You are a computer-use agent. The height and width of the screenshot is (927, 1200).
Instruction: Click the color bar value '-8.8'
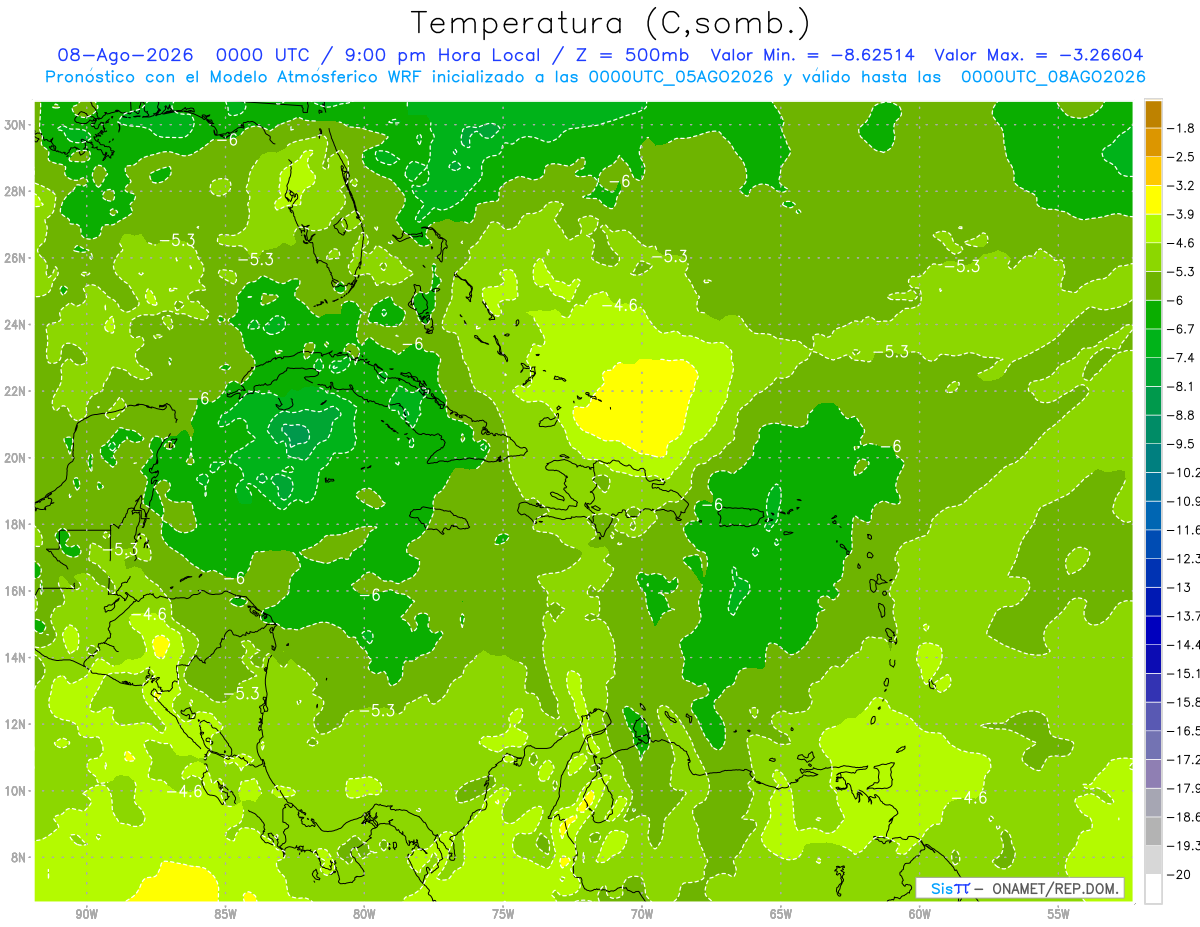tap(1182, 414)
